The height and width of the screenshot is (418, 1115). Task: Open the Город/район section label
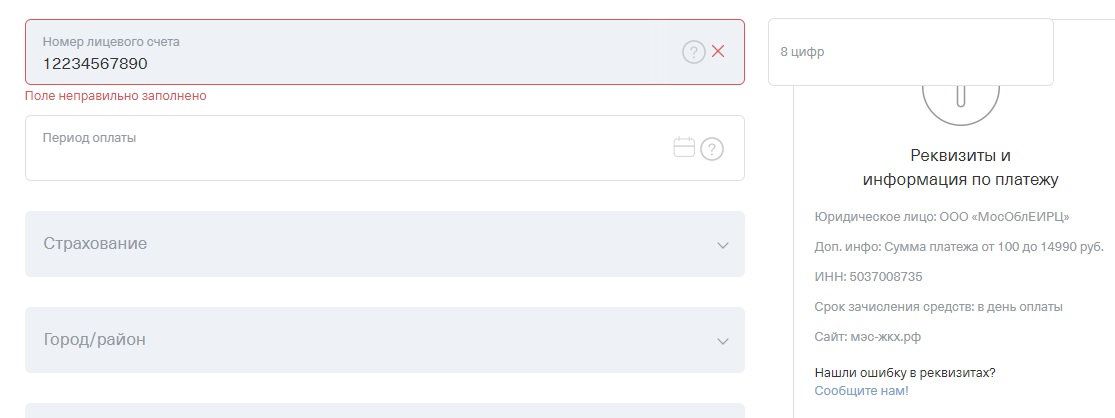click(x=94, y=340)
